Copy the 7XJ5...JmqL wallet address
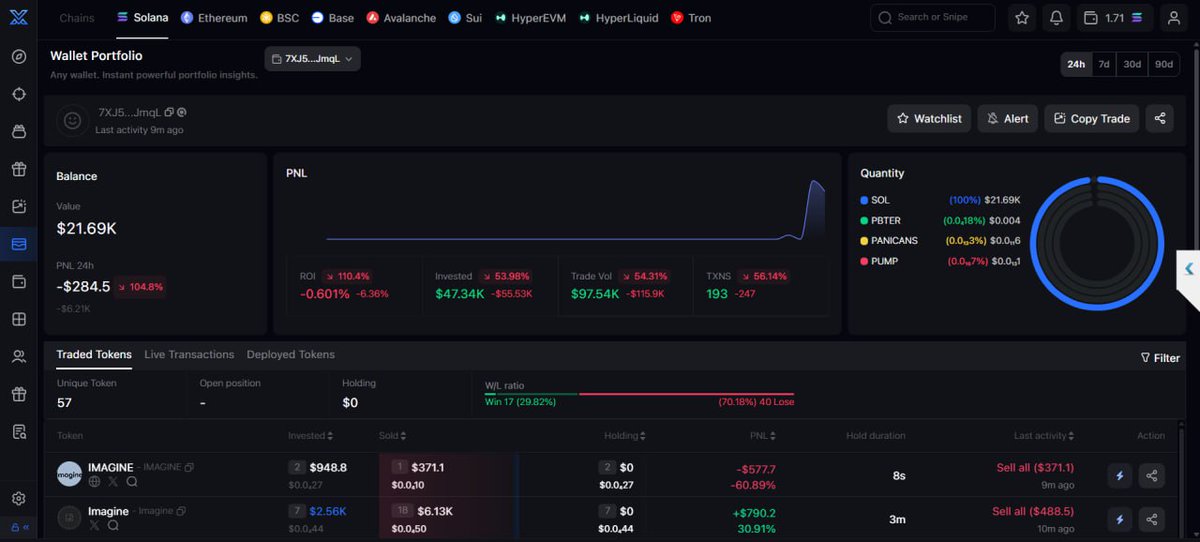 [169, 113]
